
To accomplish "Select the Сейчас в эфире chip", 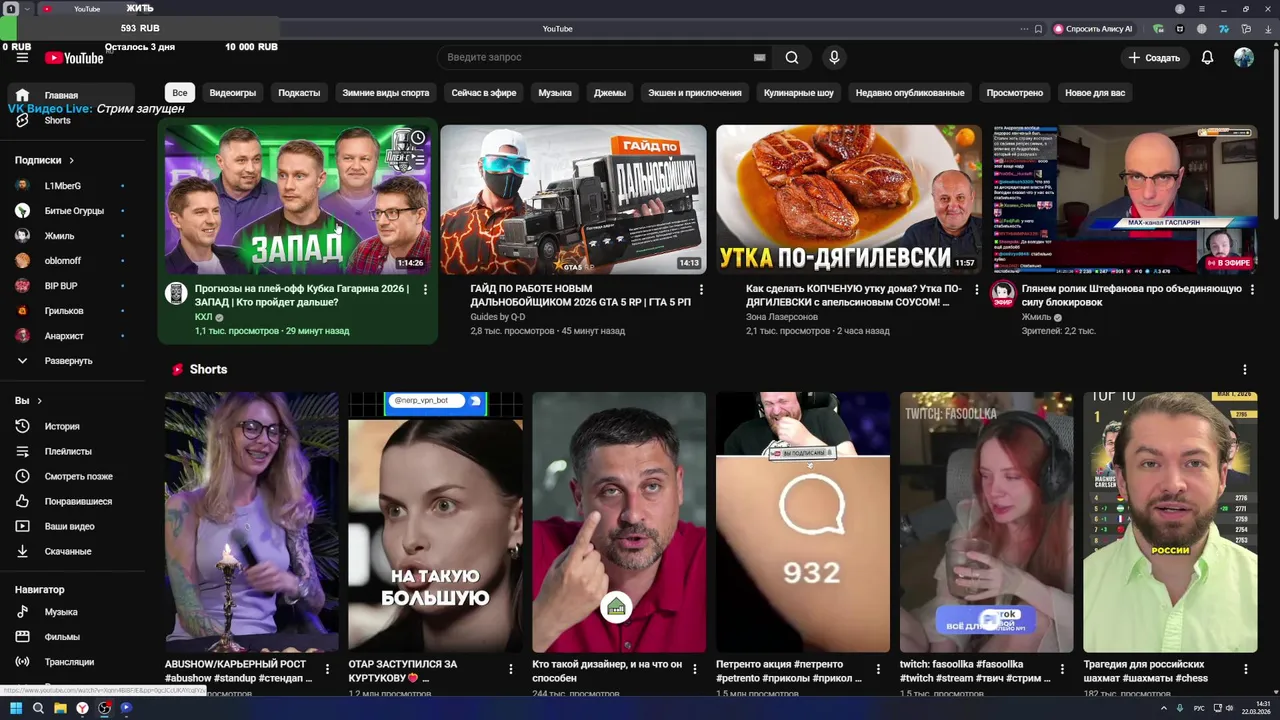I will (x=484, y=93).
